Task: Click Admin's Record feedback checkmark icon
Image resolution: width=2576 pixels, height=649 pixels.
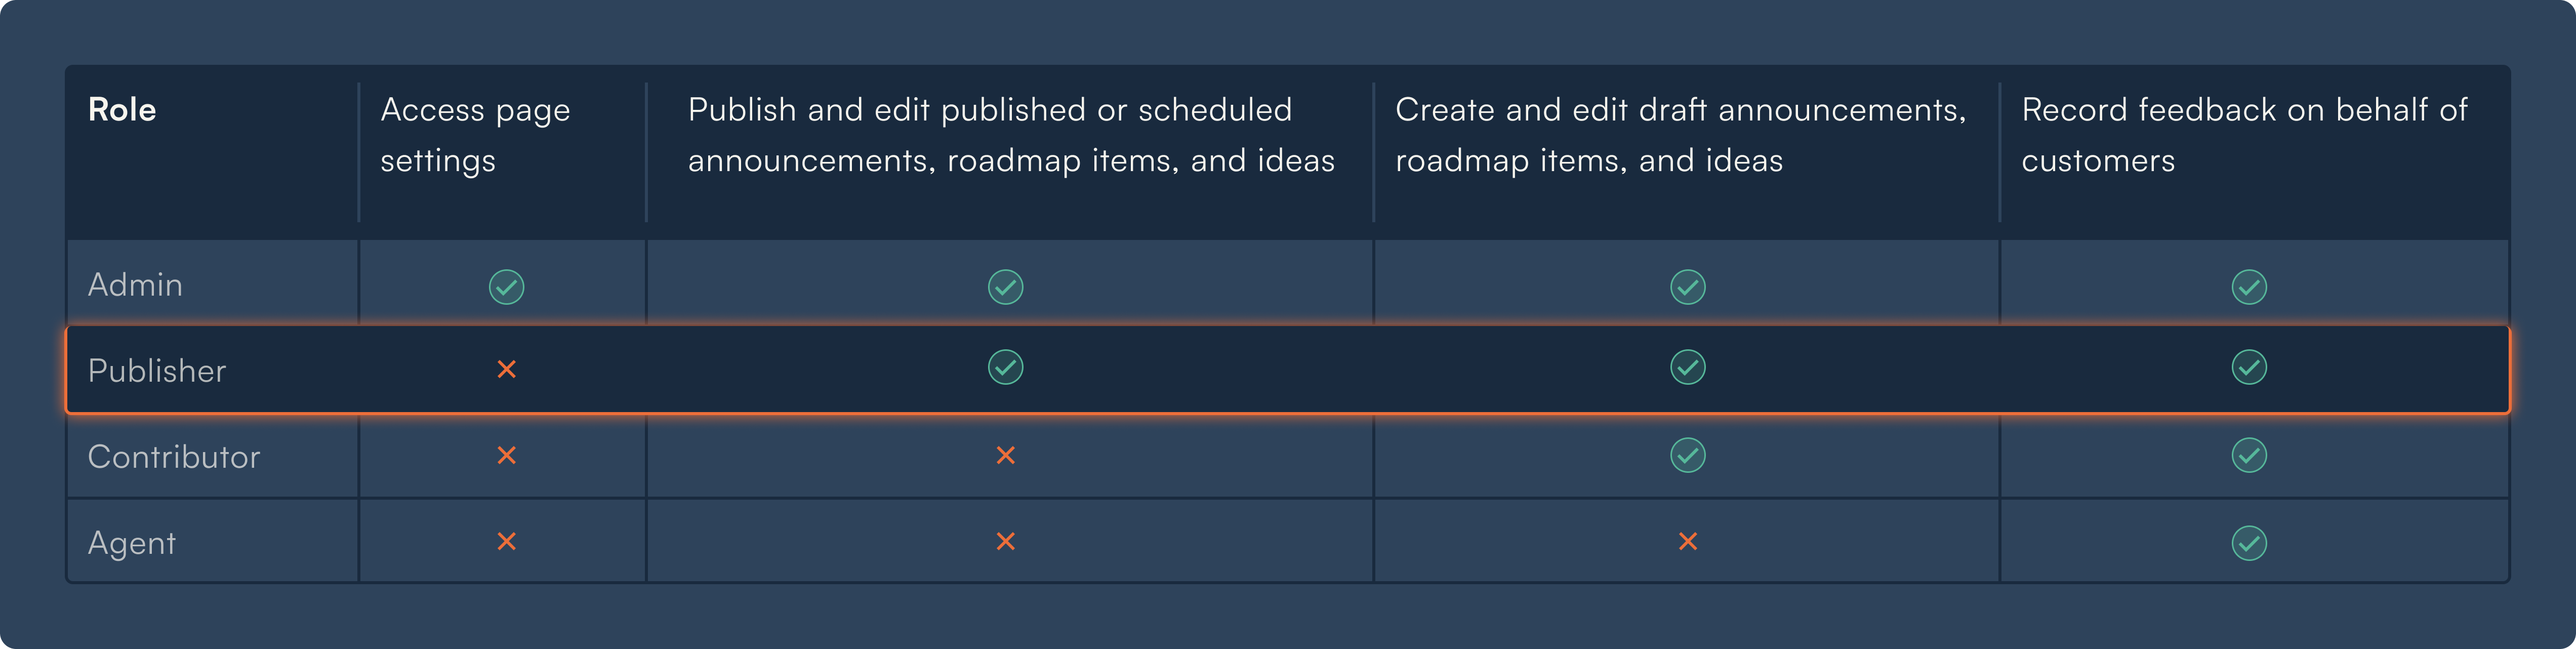Action: [x=2248, y=287]
